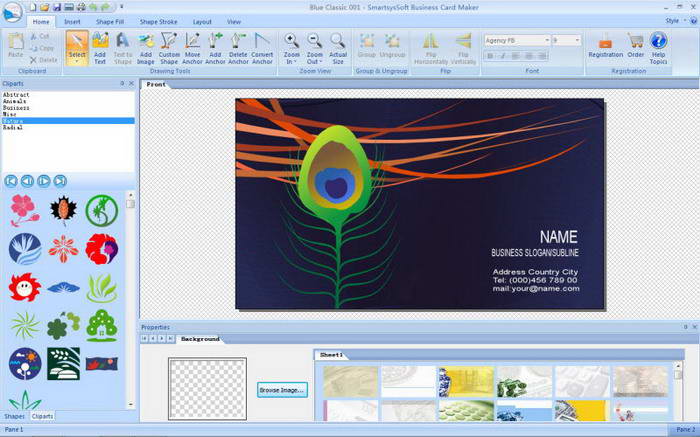The width and height of the screenshot is (700, 437).
Task: Flip the selection vertically
Action: coord(463,48)
